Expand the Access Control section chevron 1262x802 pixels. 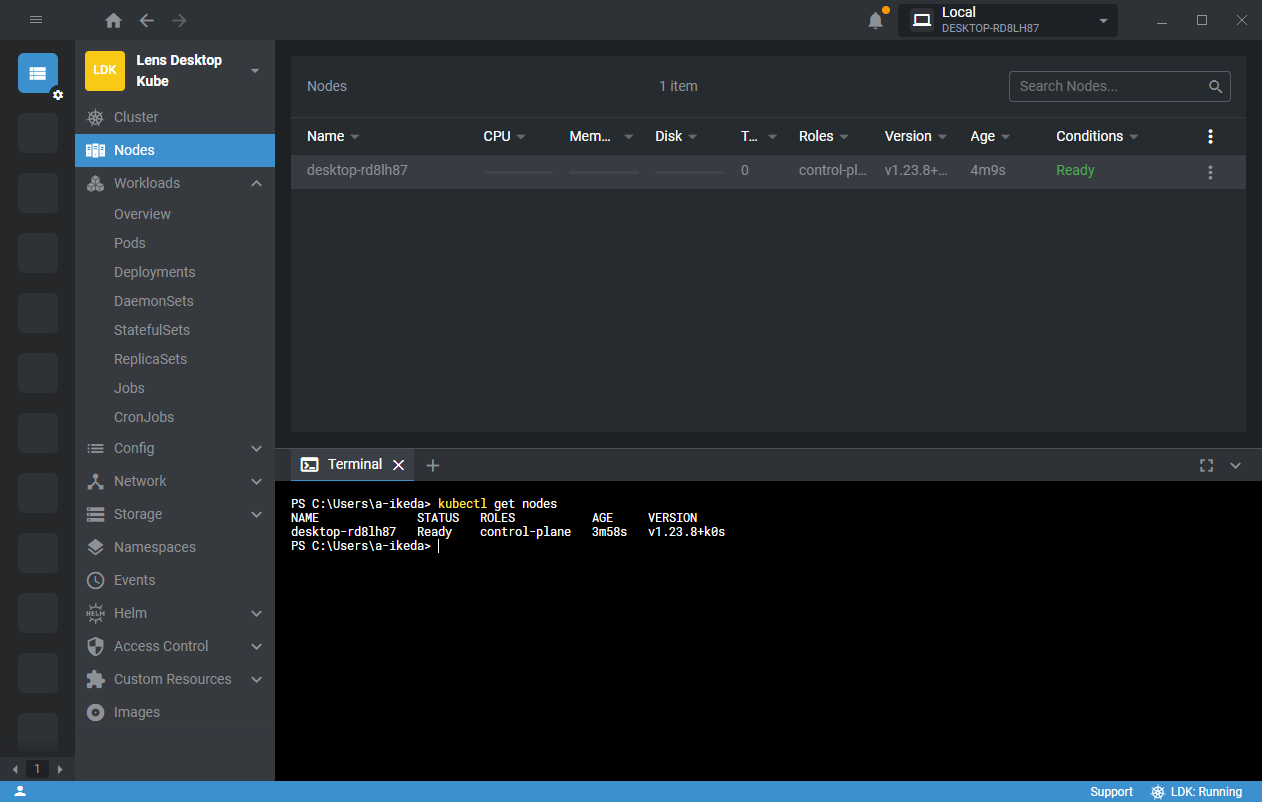(256, 646)
